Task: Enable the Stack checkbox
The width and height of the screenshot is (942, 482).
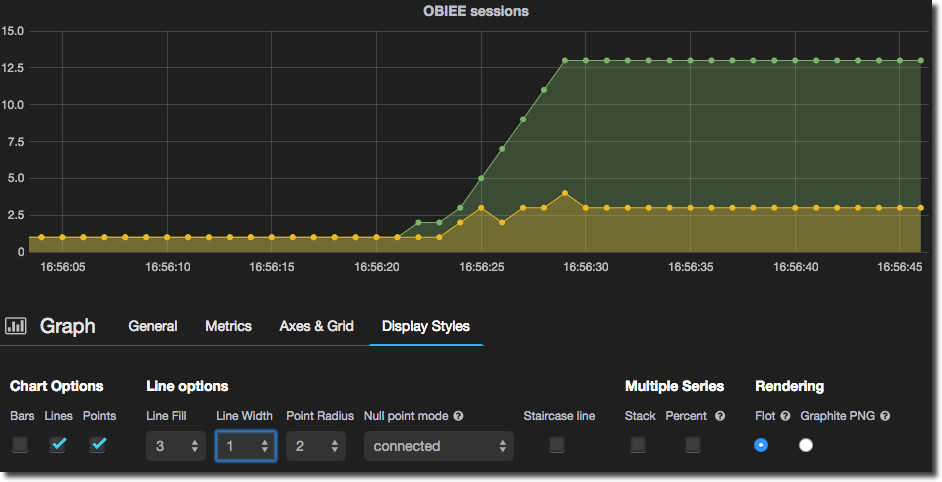Action: pyautogui.click(x=638, y=445)
